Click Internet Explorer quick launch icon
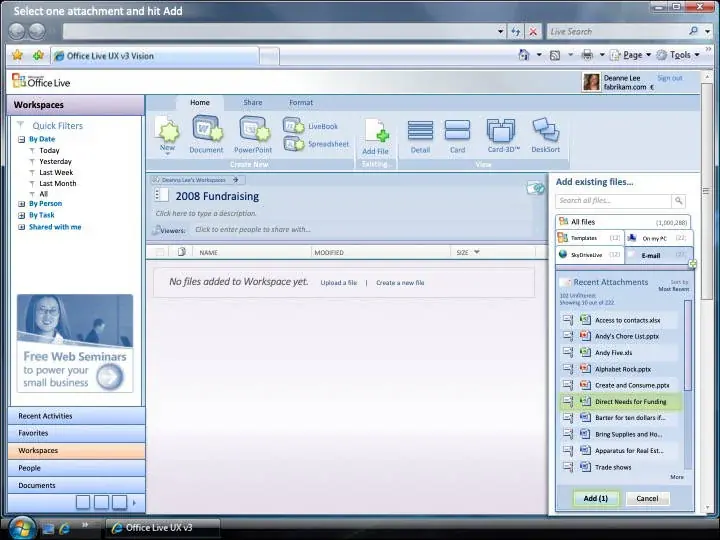The width and height of the screenshot is (720, 540). pyautogui.click(x=65, y=528)
